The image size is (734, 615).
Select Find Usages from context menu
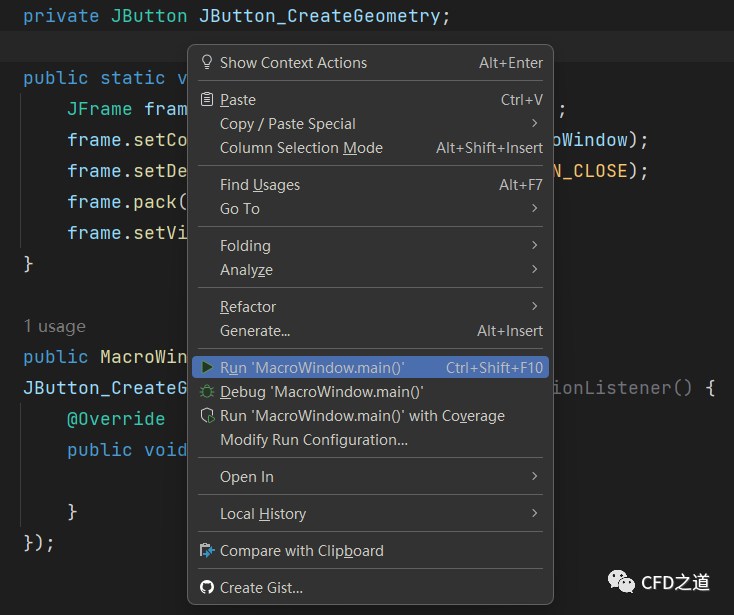click(260, 185)
